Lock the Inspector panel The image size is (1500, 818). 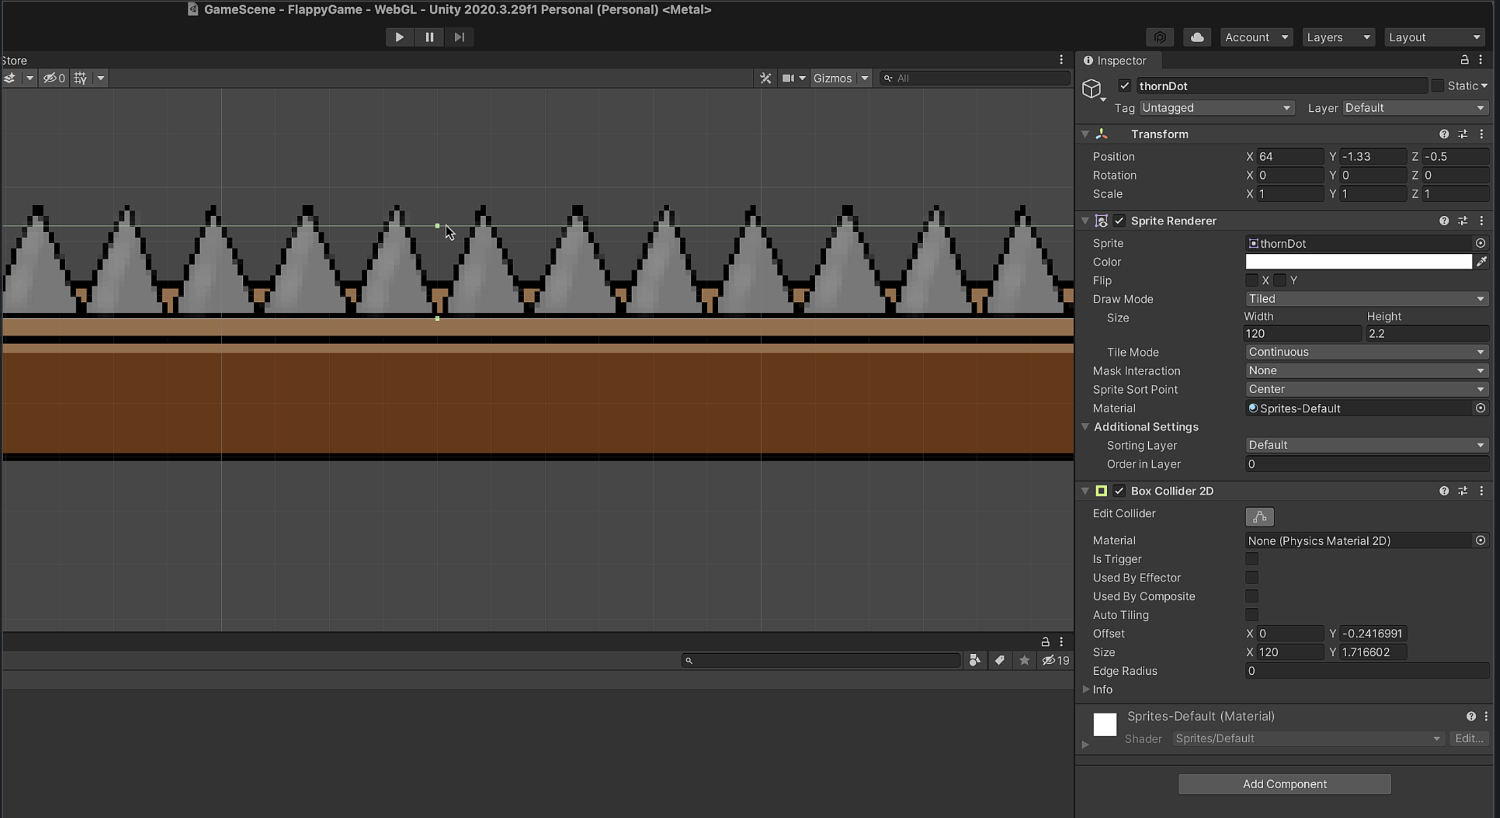point(1465,60)
